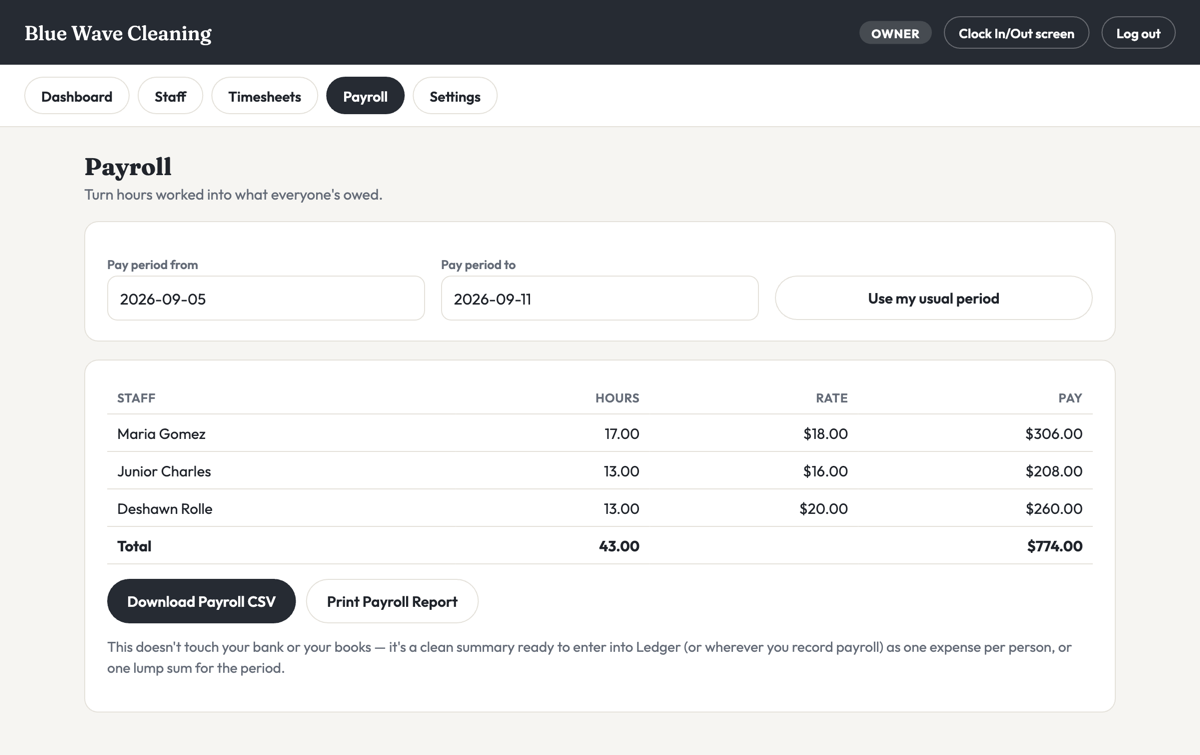
Task: Click the $306.00 pay amount
Action: (x=1054, y=434)
